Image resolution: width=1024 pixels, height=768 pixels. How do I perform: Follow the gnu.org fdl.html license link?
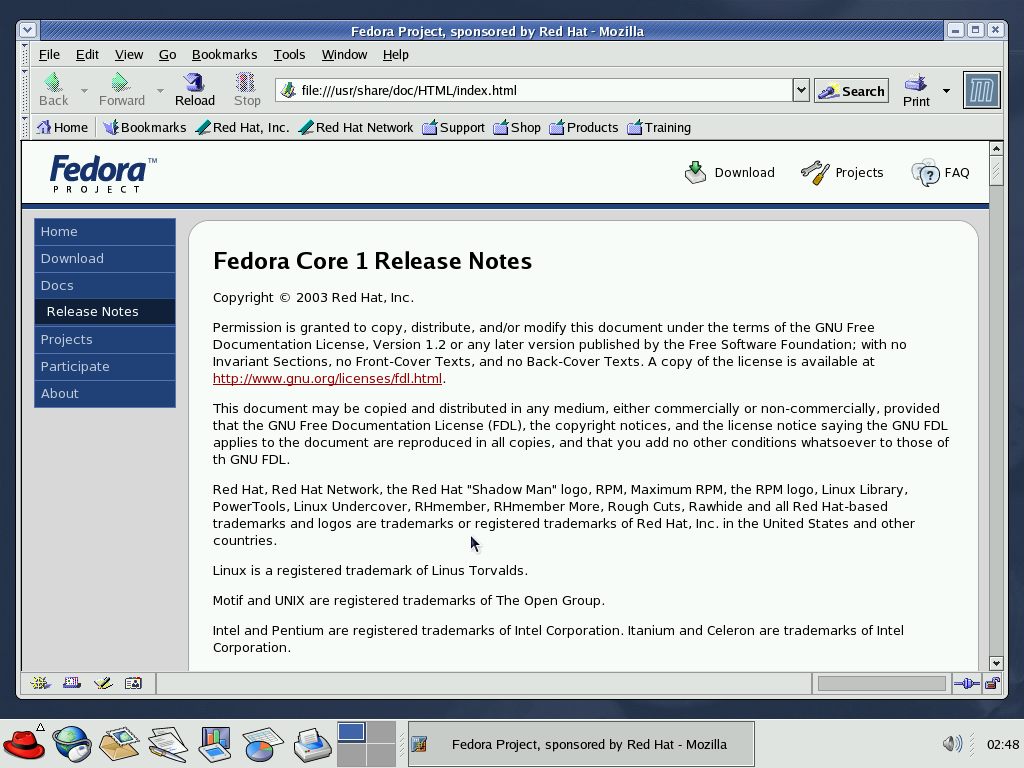click(327, 379)
